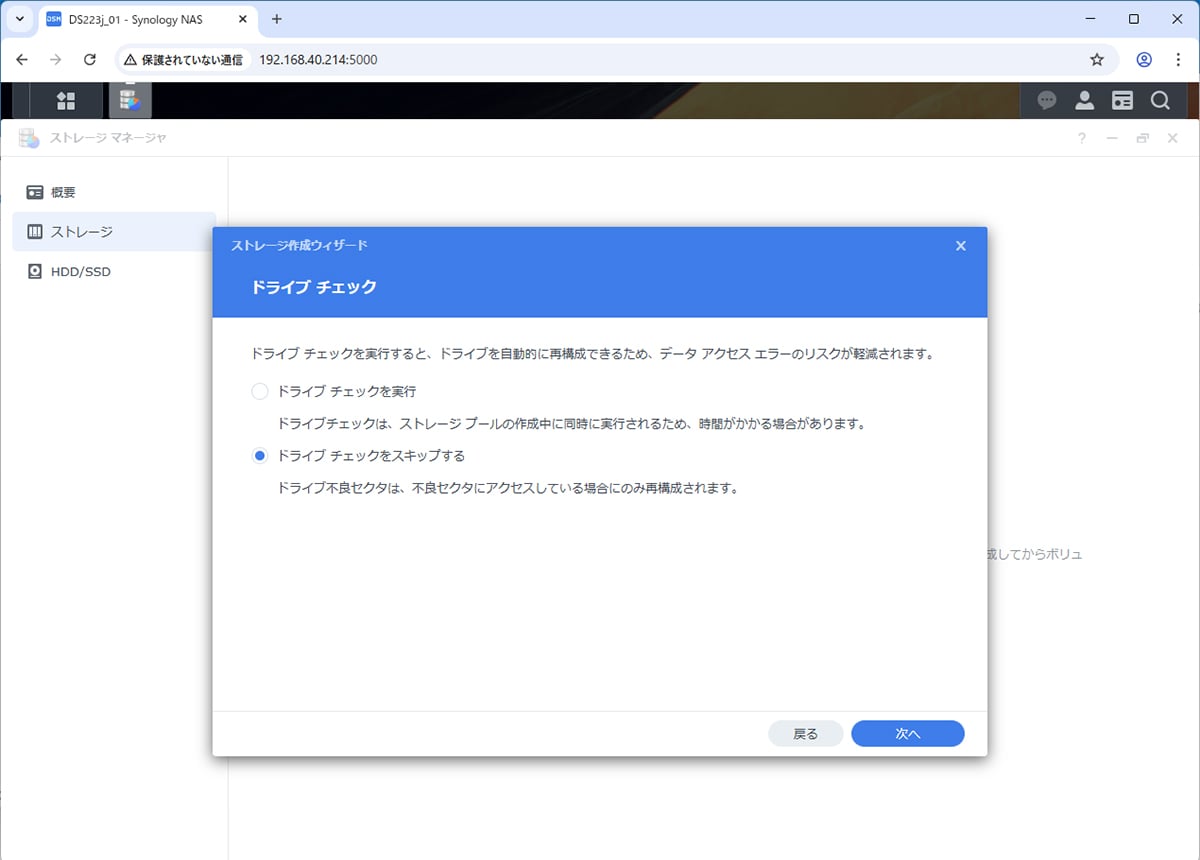Reload the browser page
This screenshot has height=860, width=1200.
tap(89, 60)
